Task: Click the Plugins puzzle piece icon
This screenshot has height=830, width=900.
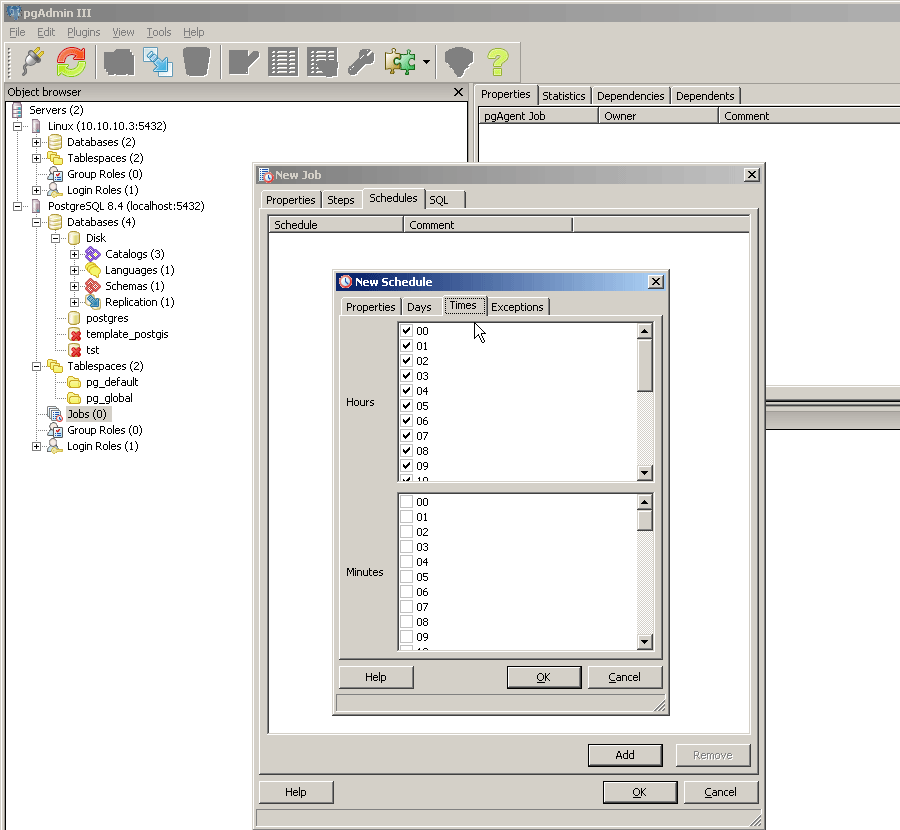Action: (401, 61)
